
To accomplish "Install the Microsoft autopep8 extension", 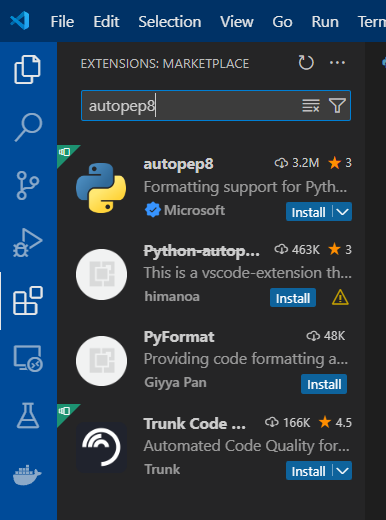I will coord(309,212).
